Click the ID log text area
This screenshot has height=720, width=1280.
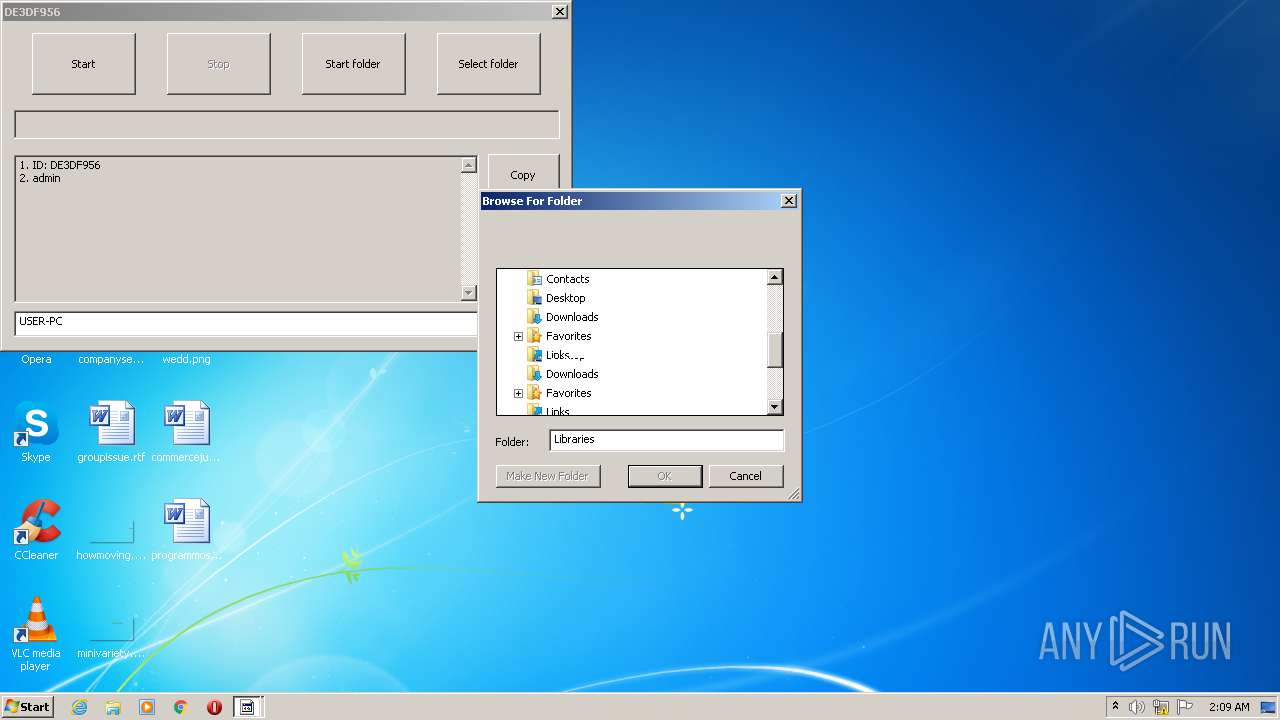pyautogui.click(x=238, y=229)
